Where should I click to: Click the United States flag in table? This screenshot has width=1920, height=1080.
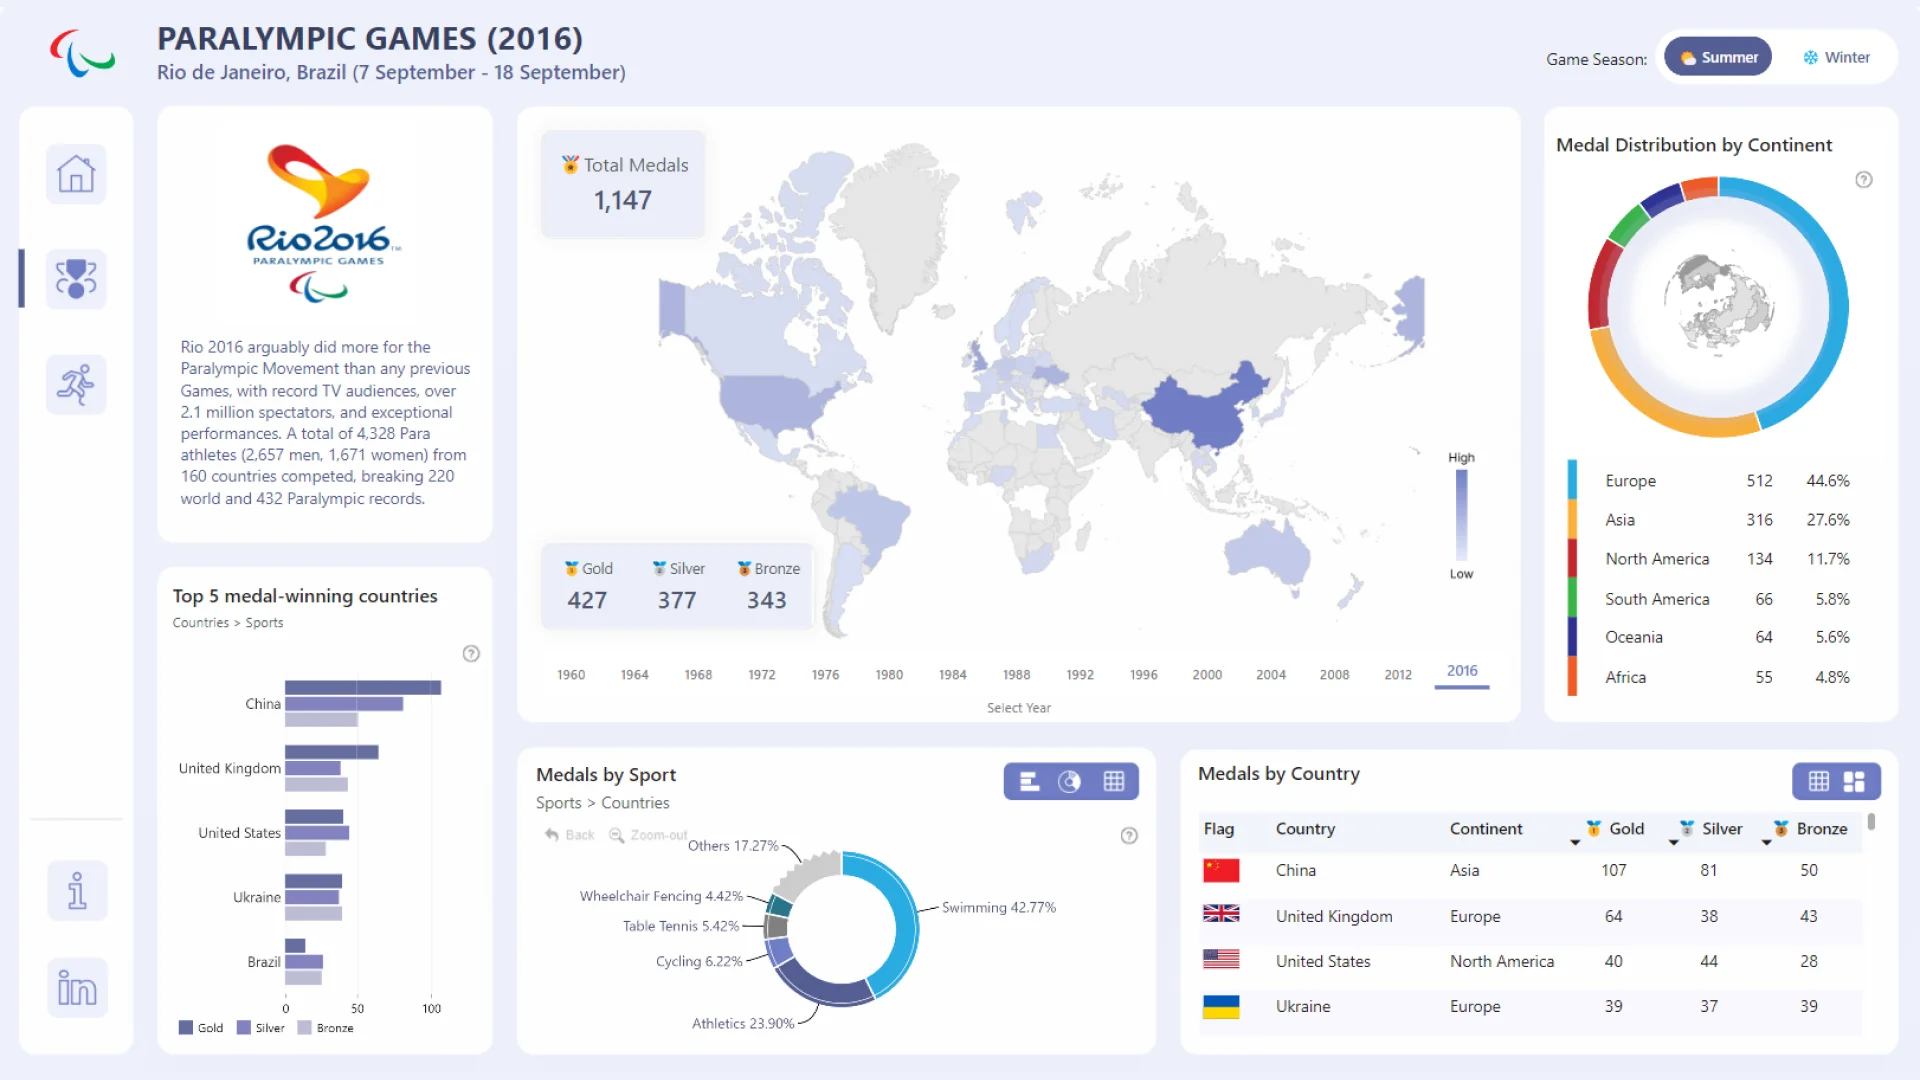pos(1221,960)
